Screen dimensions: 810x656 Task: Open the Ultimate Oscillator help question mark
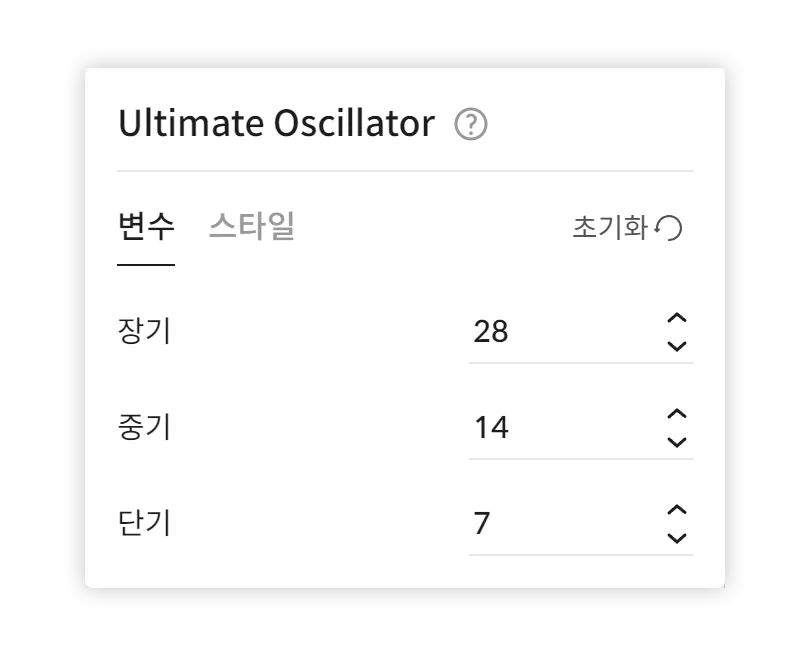tap(470, 126)
